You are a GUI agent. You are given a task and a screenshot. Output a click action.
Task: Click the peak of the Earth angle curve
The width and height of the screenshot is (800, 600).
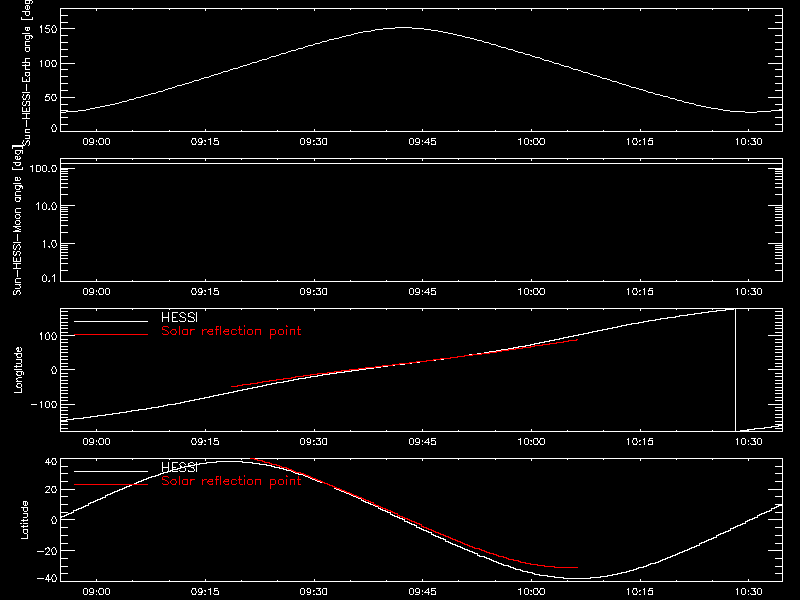(x=403, y=28)
